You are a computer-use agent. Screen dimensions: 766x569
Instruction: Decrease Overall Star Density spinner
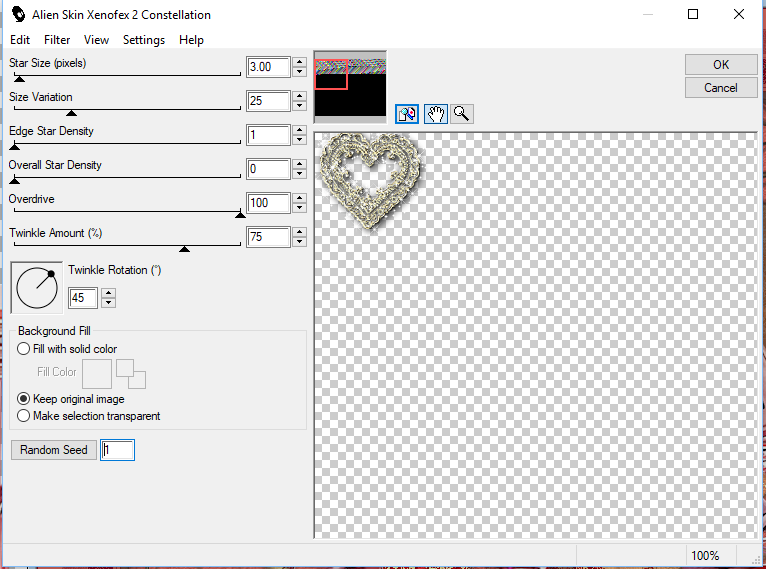tap(299, 174)
